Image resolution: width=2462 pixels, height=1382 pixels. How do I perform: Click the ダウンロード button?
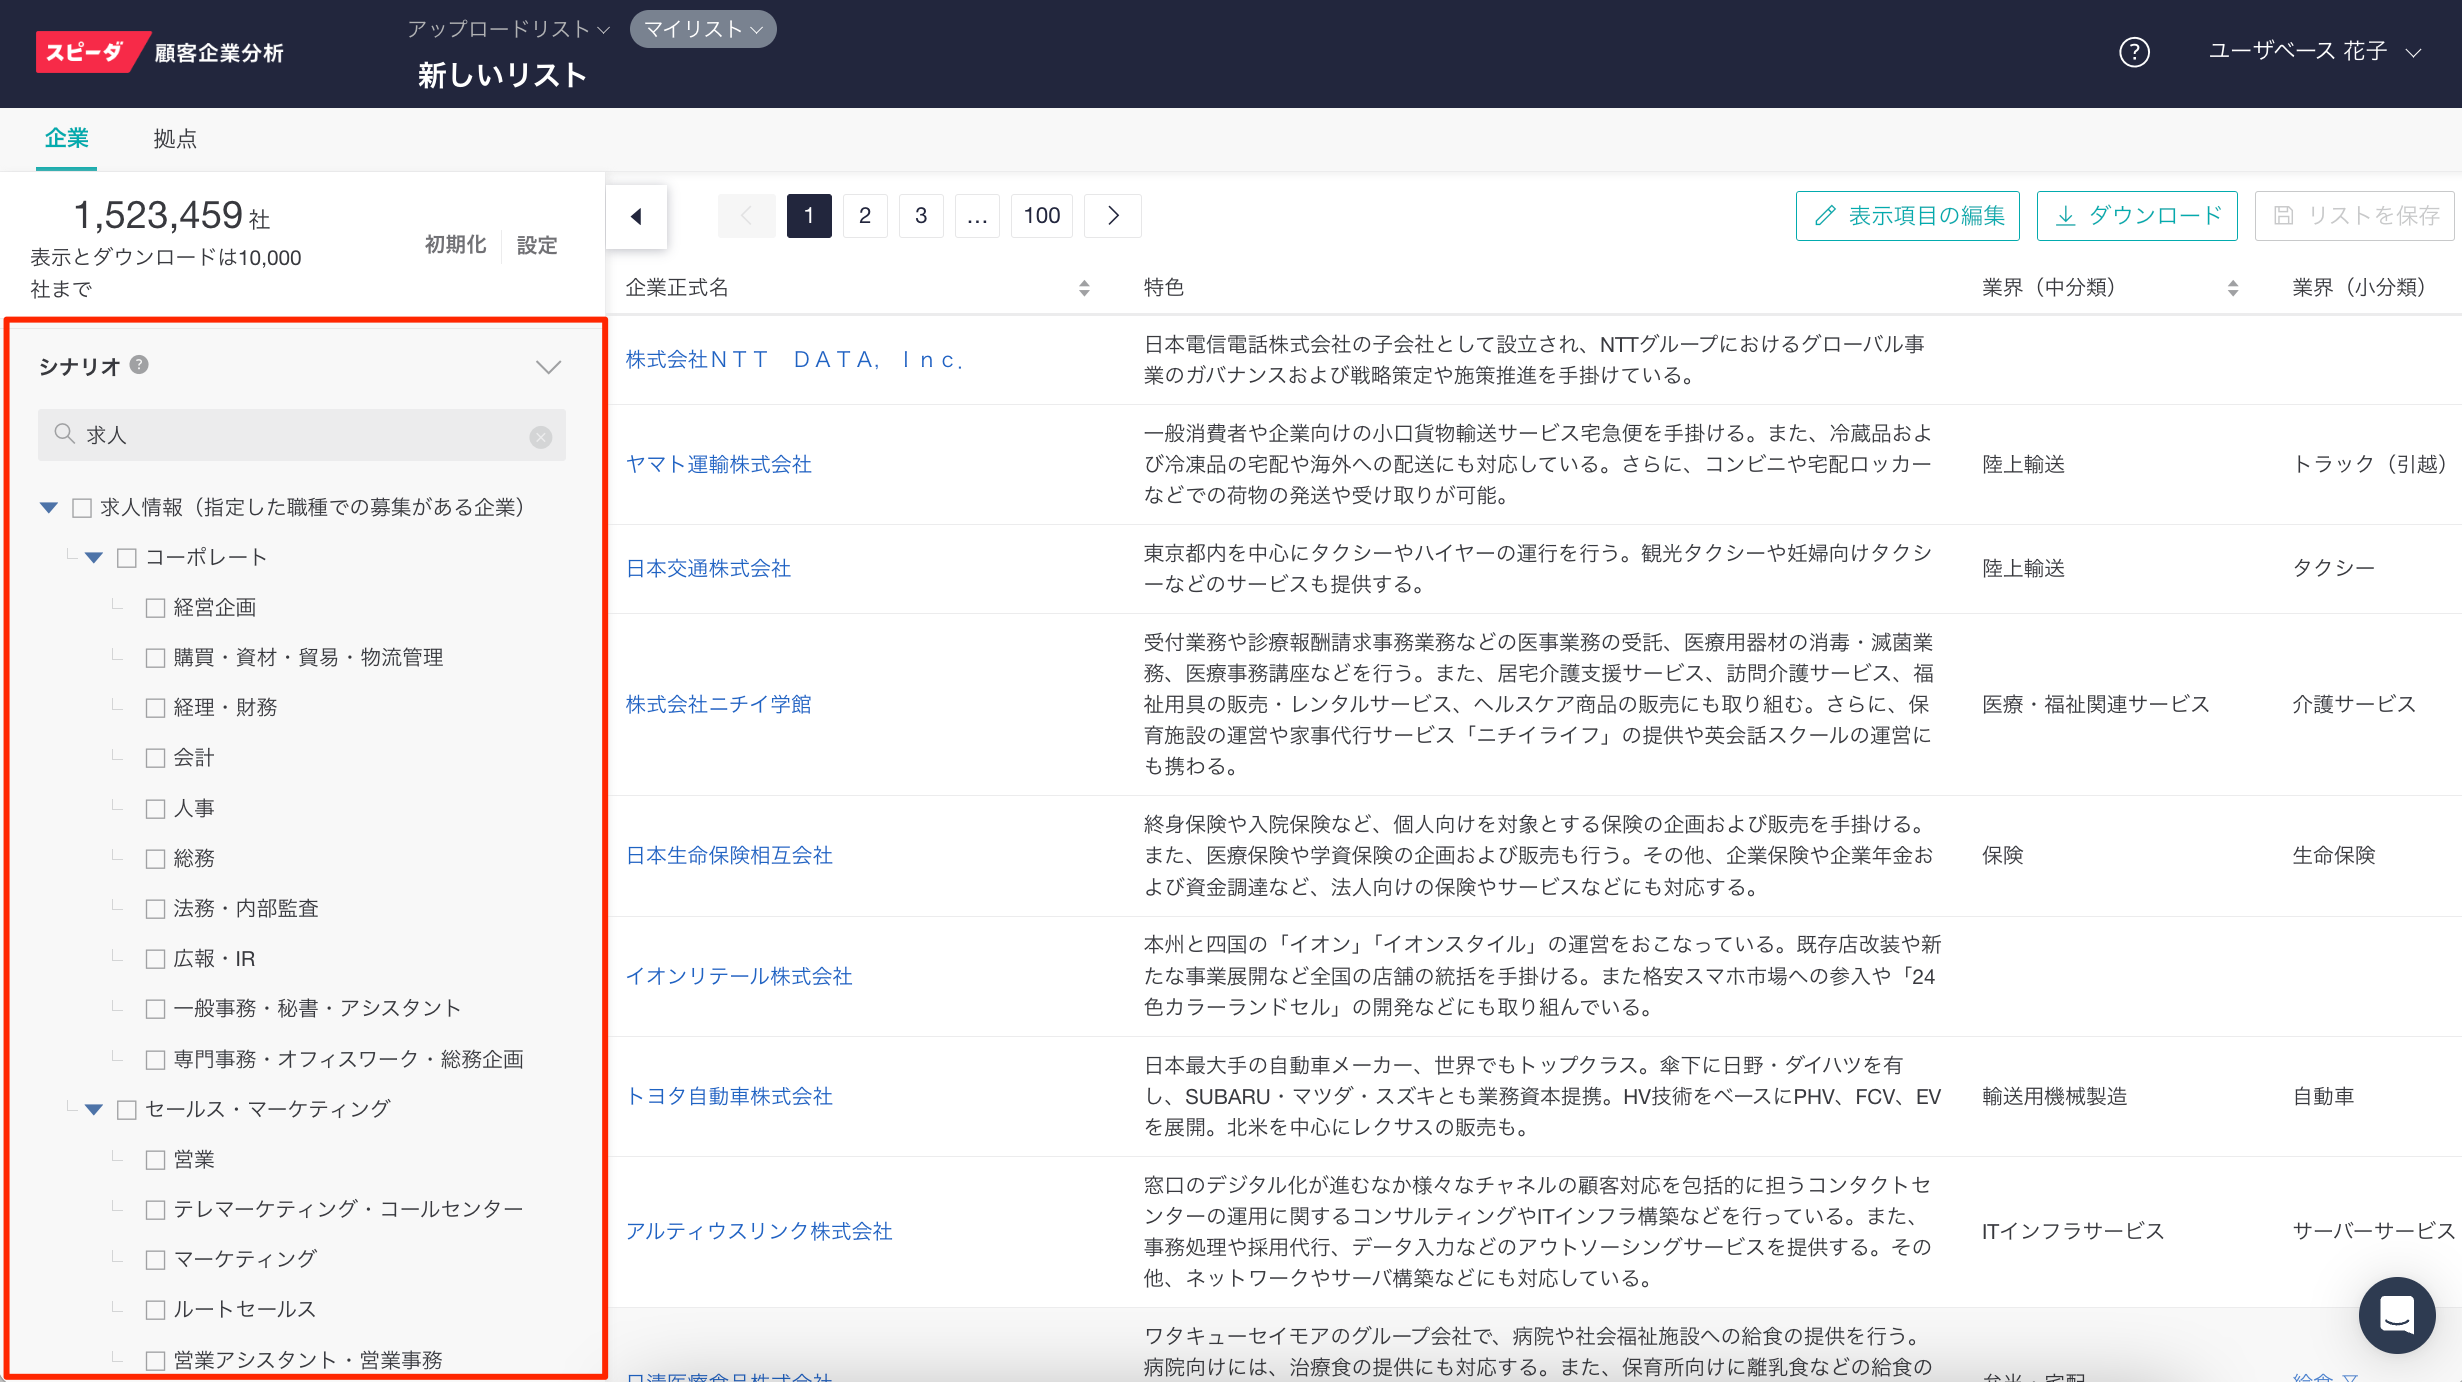(x=2137, y=216)
